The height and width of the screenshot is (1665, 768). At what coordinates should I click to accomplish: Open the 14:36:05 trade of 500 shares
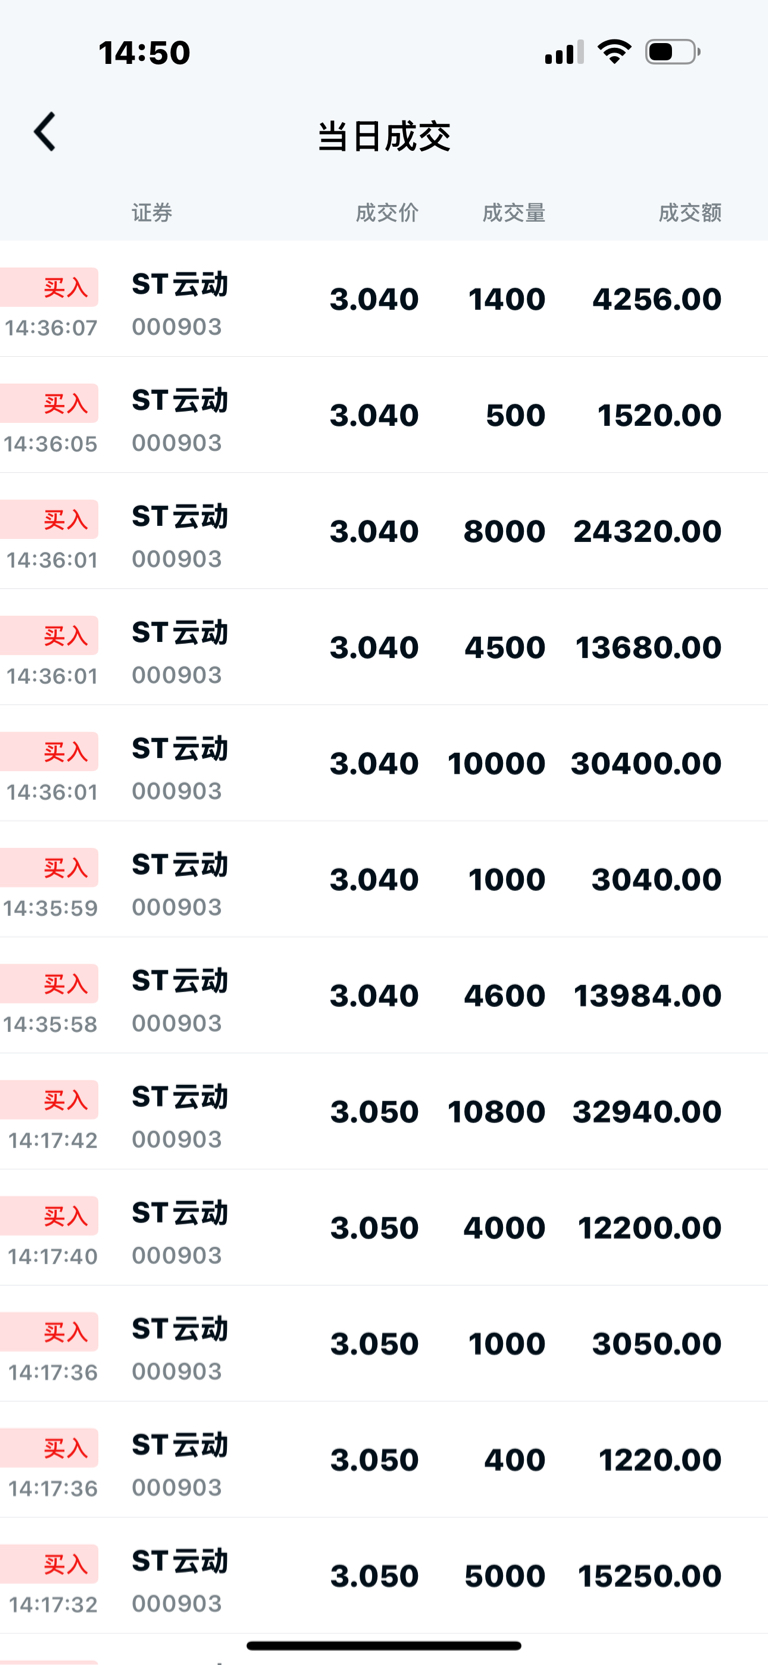click(384, 415)
